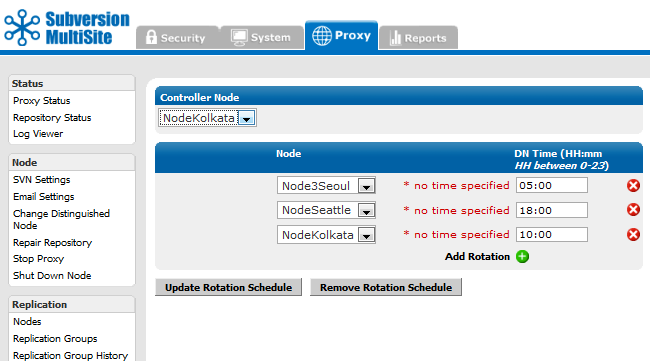This screenshot has height=361, width=650.
Task: Click the Node sidebar section header
Action: 72,162
